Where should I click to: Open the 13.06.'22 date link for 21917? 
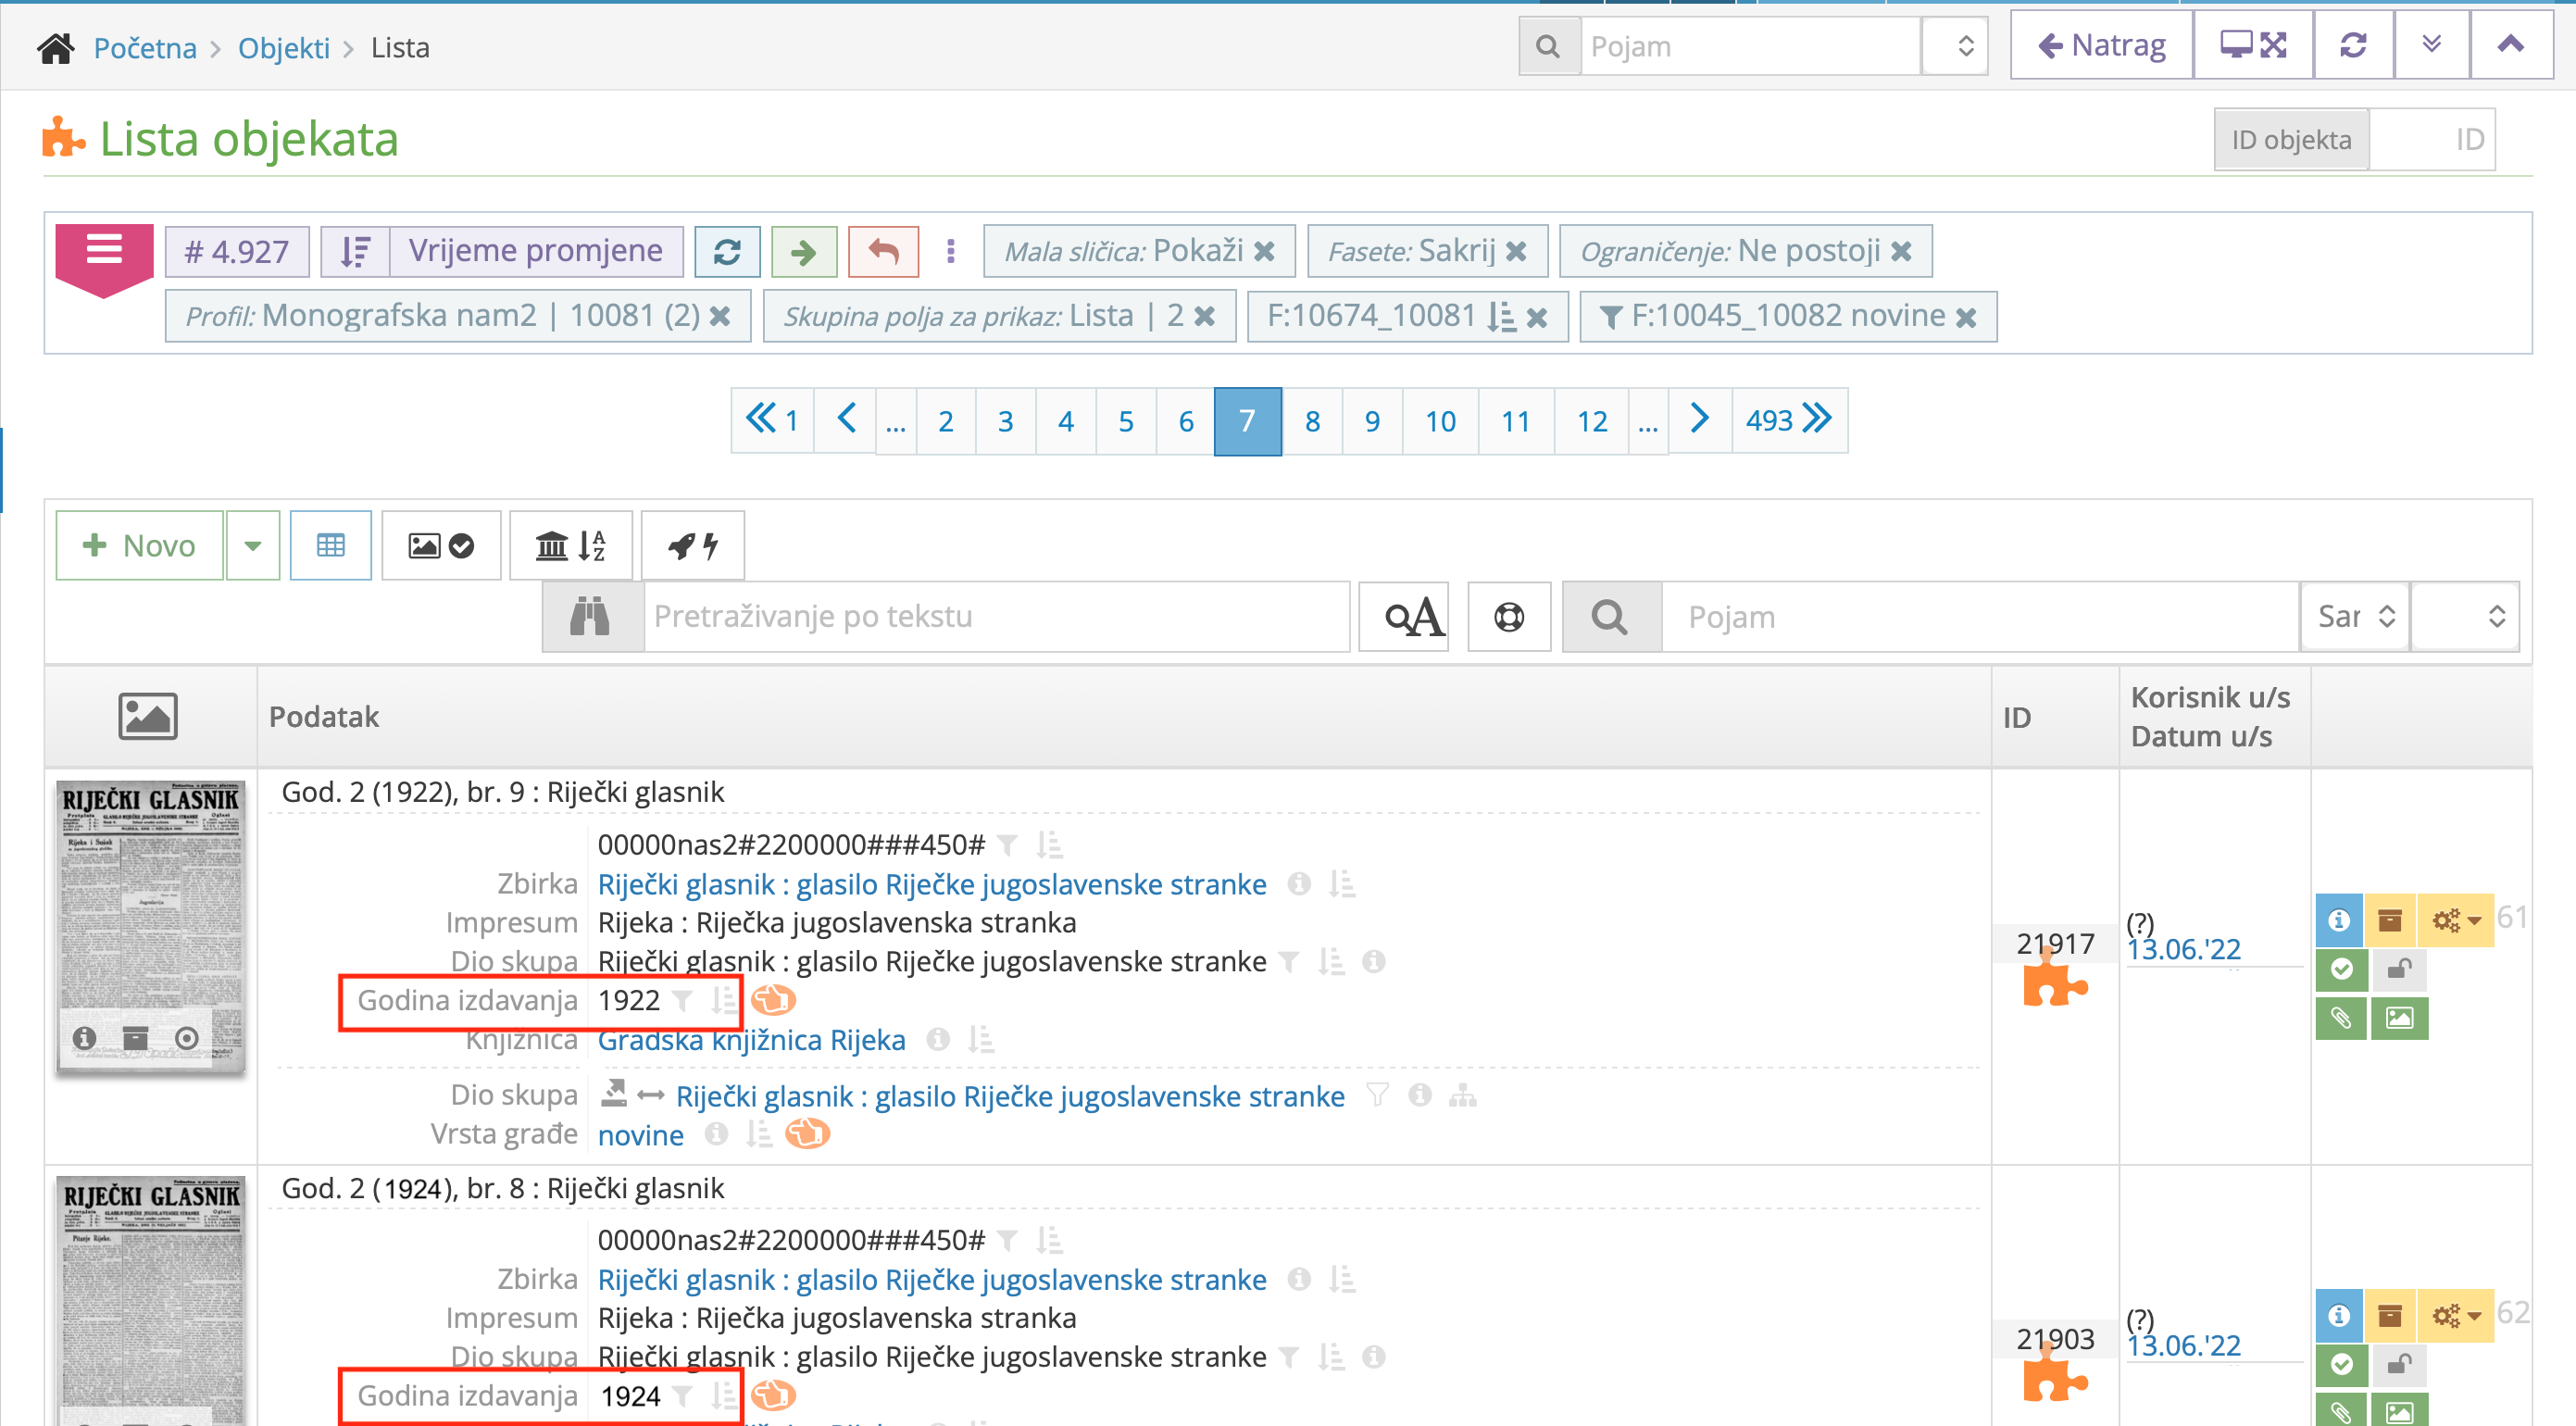point(2184,949)
